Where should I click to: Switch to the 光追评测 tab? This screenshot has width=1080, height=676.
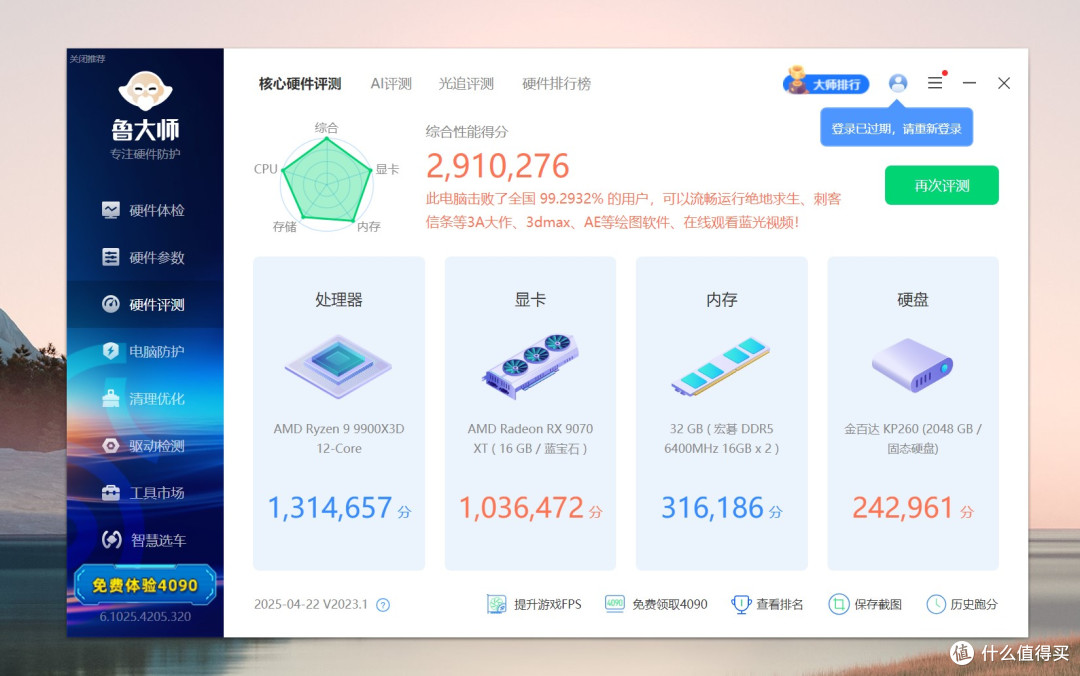click(466, 84)
